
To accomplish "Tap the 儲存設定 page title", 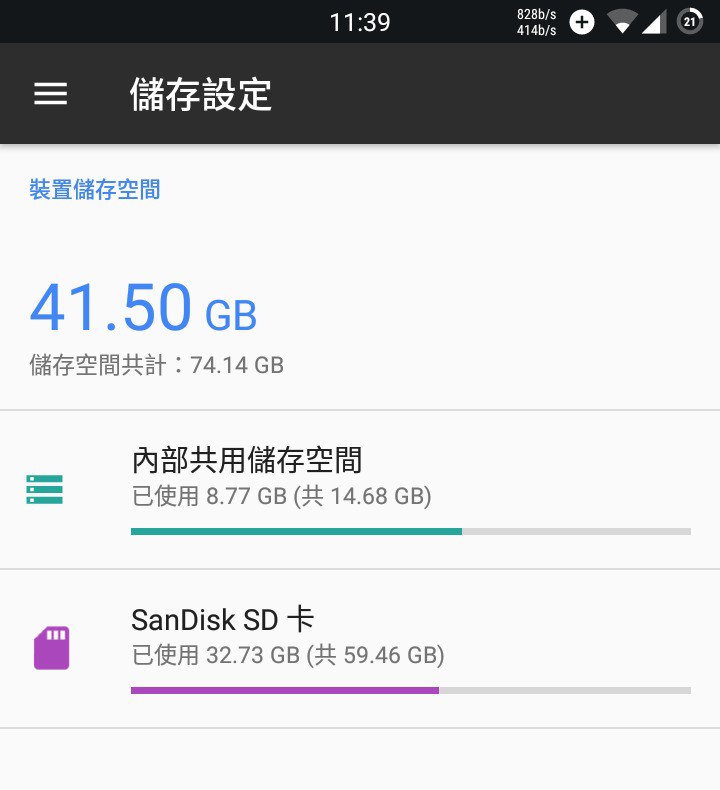I will pyautogui.click(x=201, y=94).
